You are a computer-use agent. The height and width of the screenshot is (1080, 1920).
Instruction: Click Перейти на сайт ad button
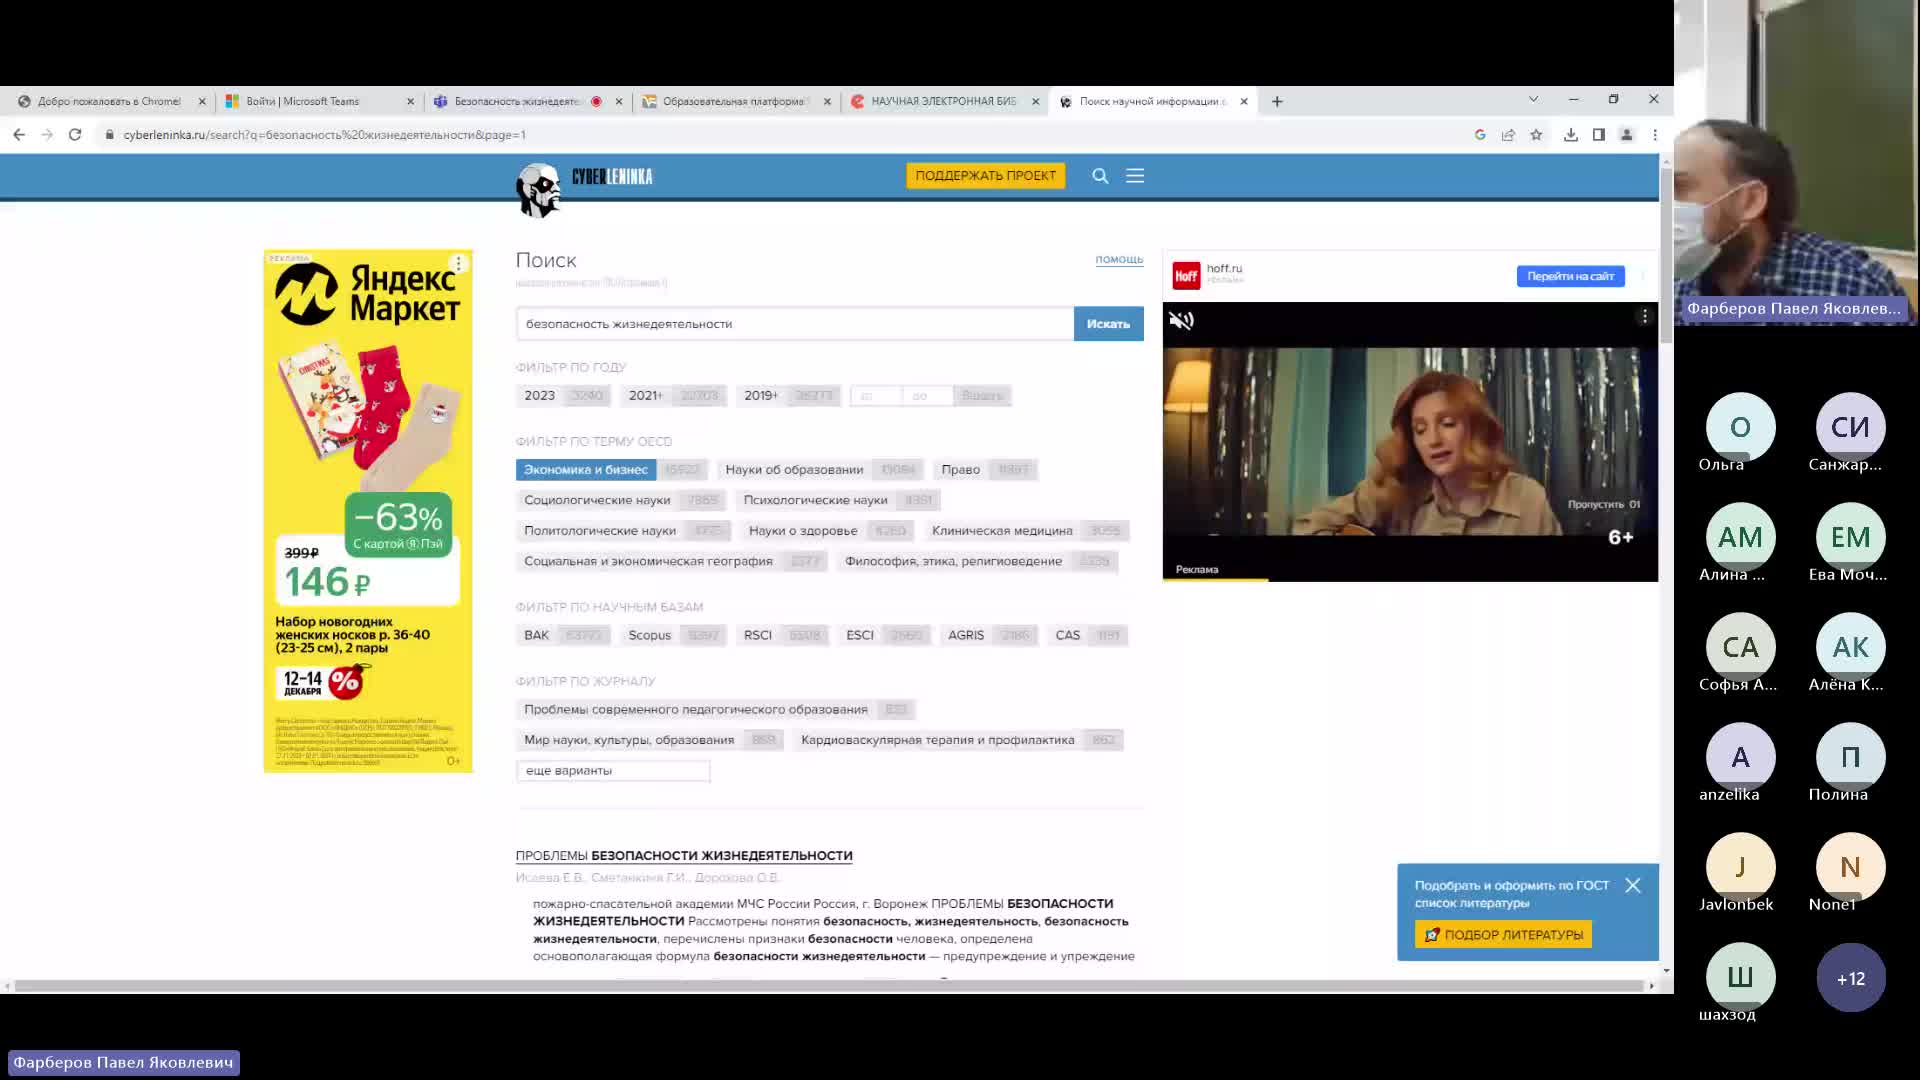click(1570, 276)
